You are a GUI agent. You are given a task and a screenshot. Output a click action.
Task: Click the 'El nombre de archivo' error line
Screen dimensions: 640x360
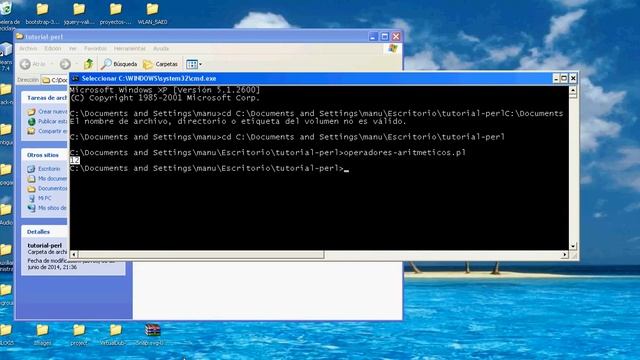(x=238, y=121)
